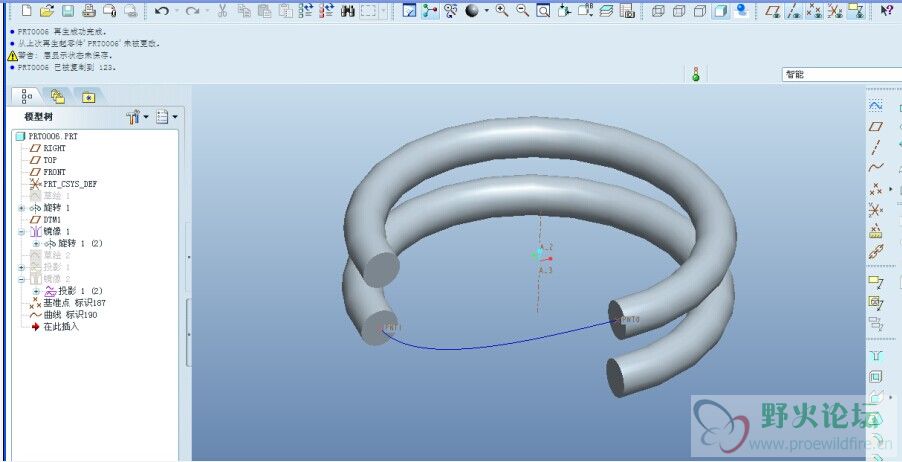The height and width of the screenshot is (462, 902).
Task: Paste the copied feature
Action: (x=265, y=11)
